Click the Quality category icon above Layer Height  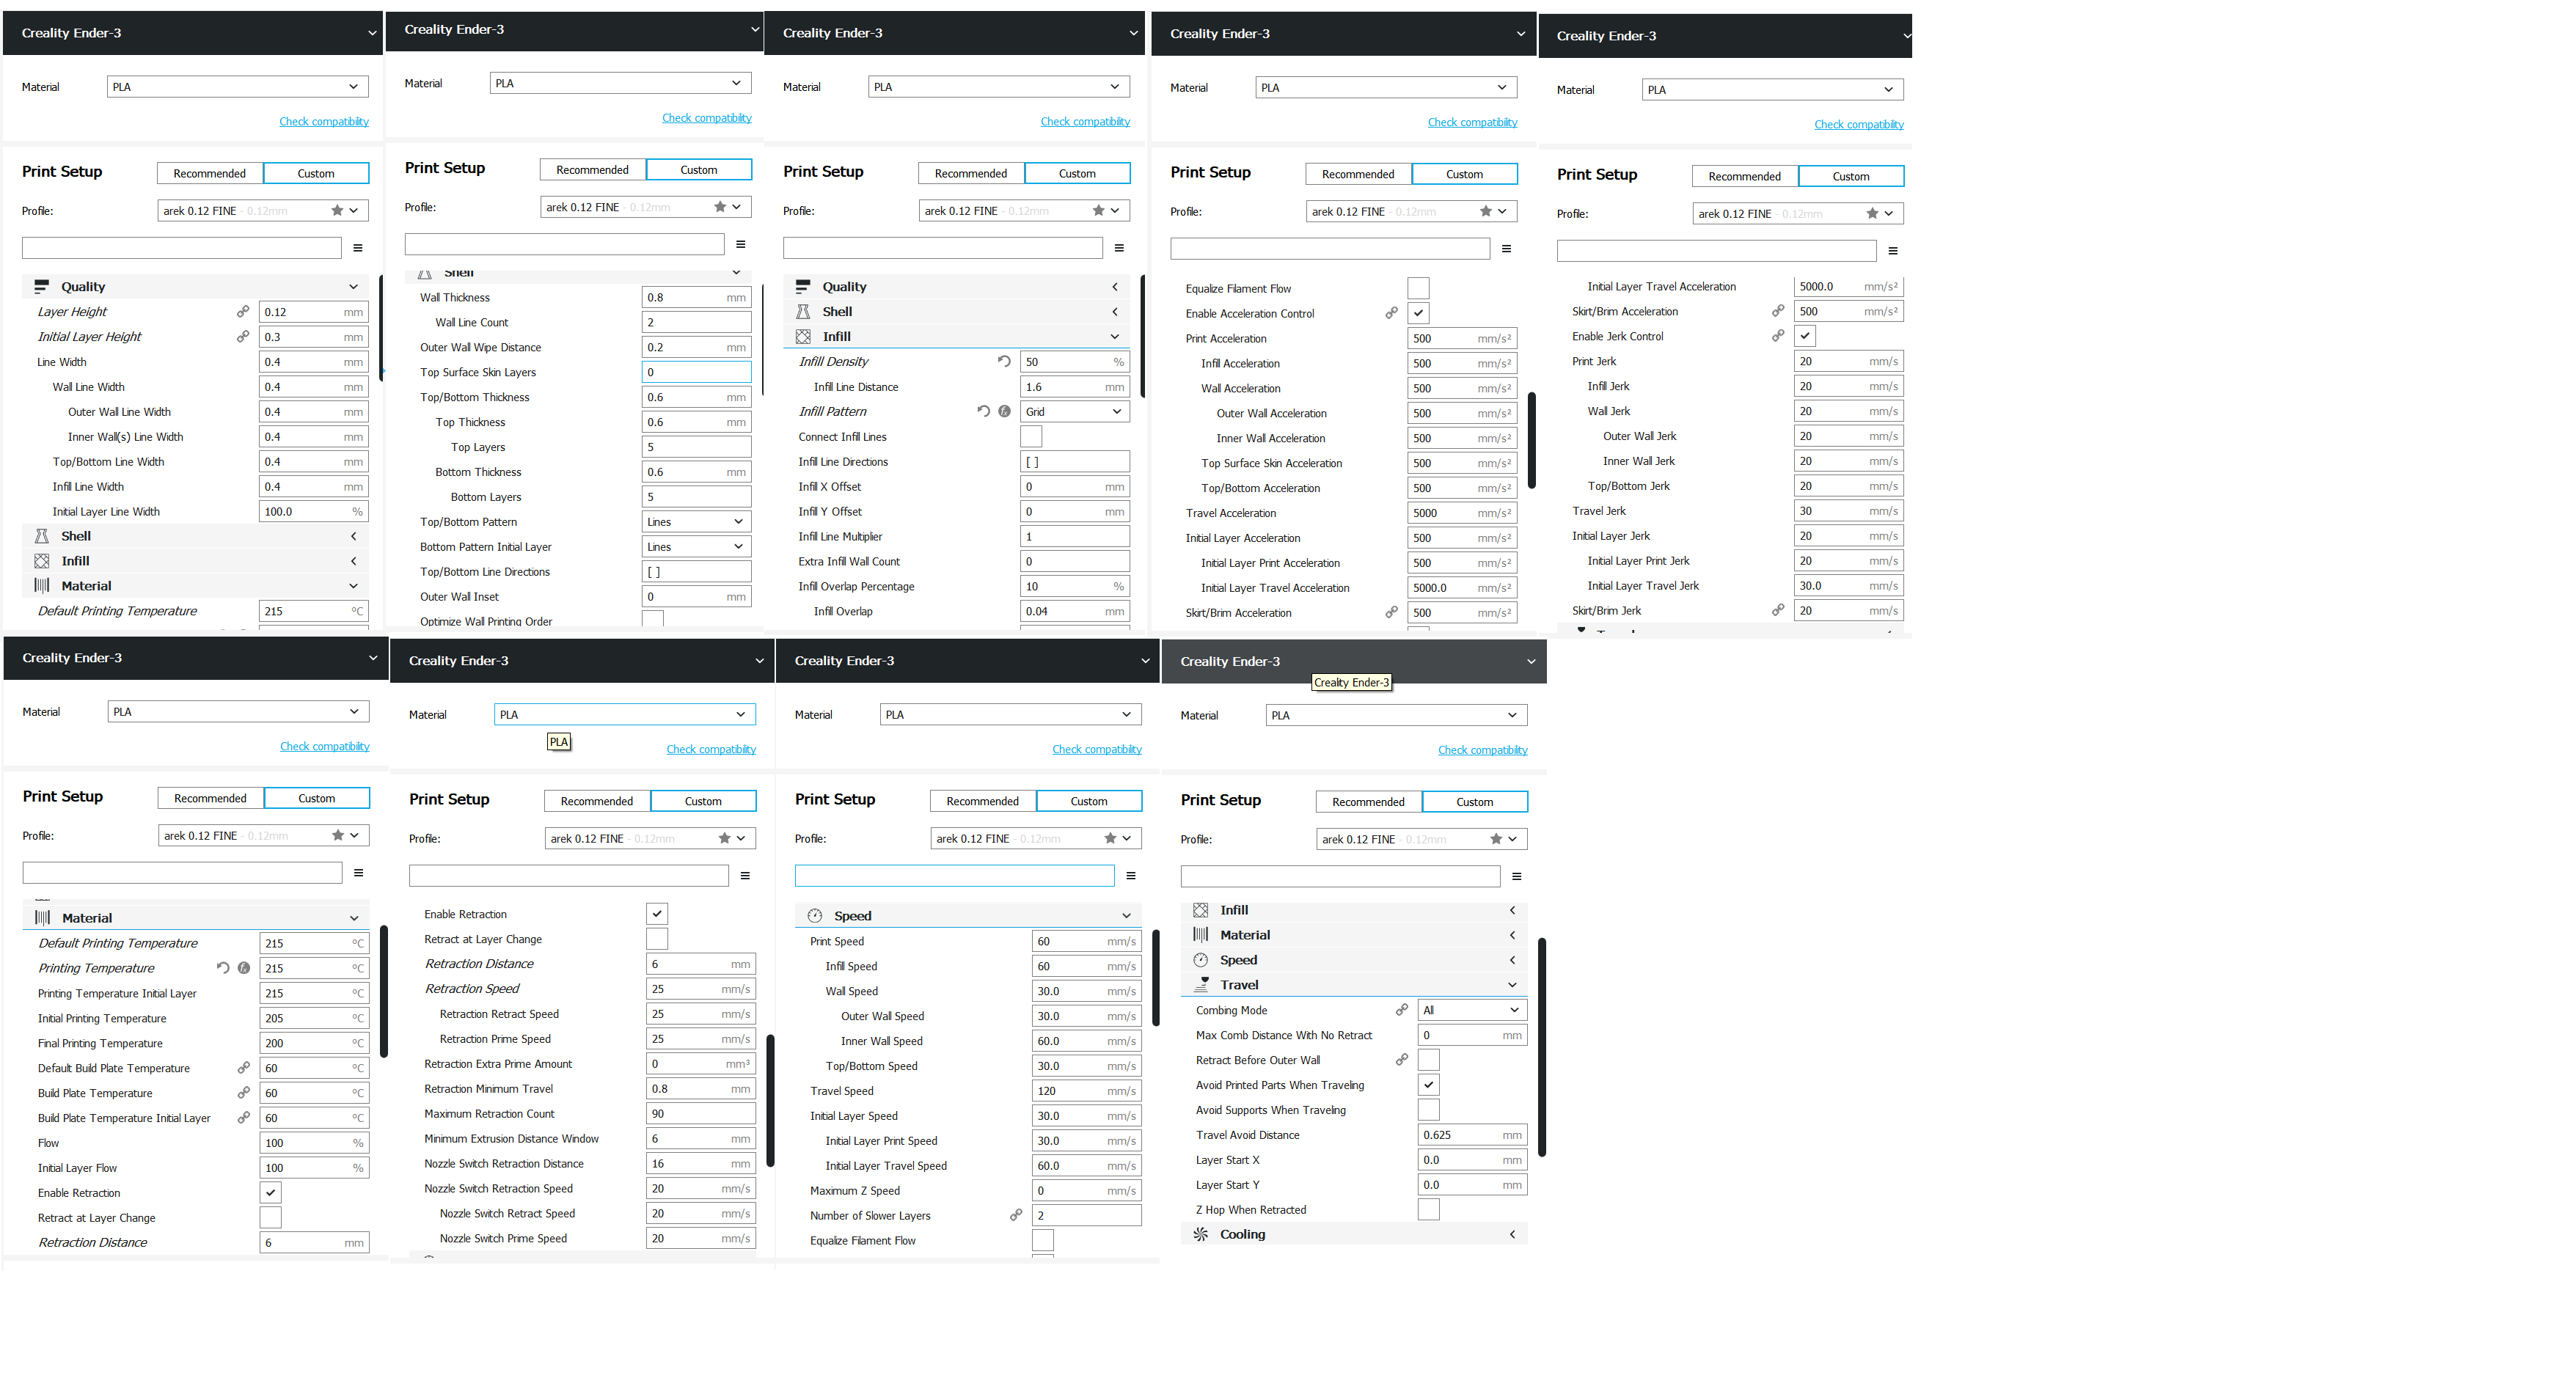[x=42, y=286]
